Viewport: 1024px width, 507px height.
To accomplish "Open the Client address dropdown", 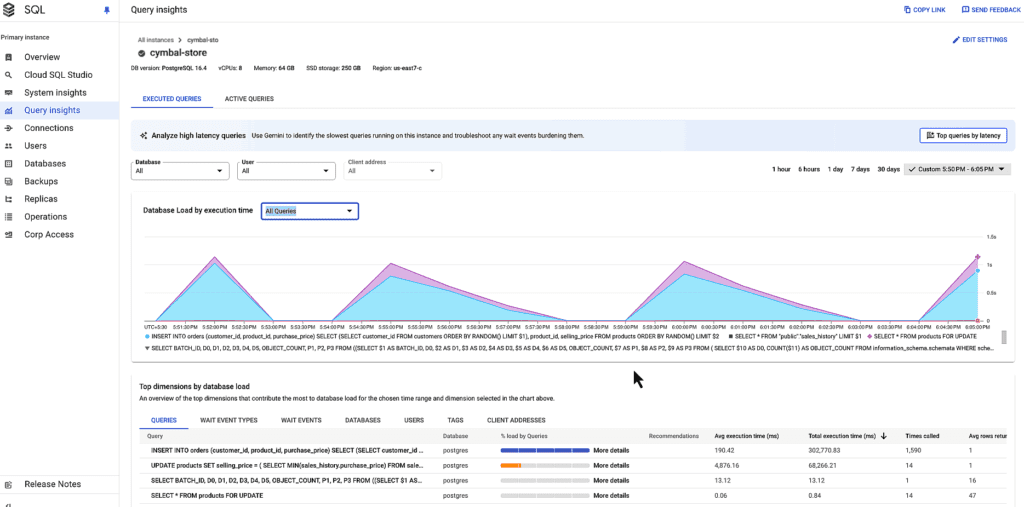I will [x=392, y=171].
